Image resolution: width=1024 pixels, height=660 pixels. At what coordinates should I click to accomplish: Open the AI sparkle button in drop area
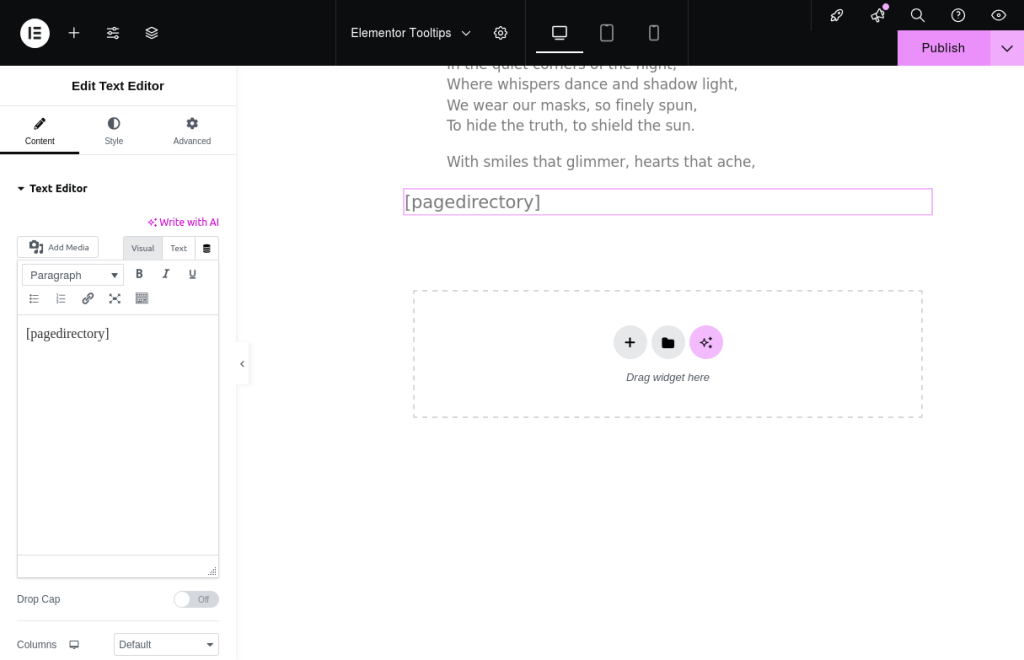tap(706, 342)
